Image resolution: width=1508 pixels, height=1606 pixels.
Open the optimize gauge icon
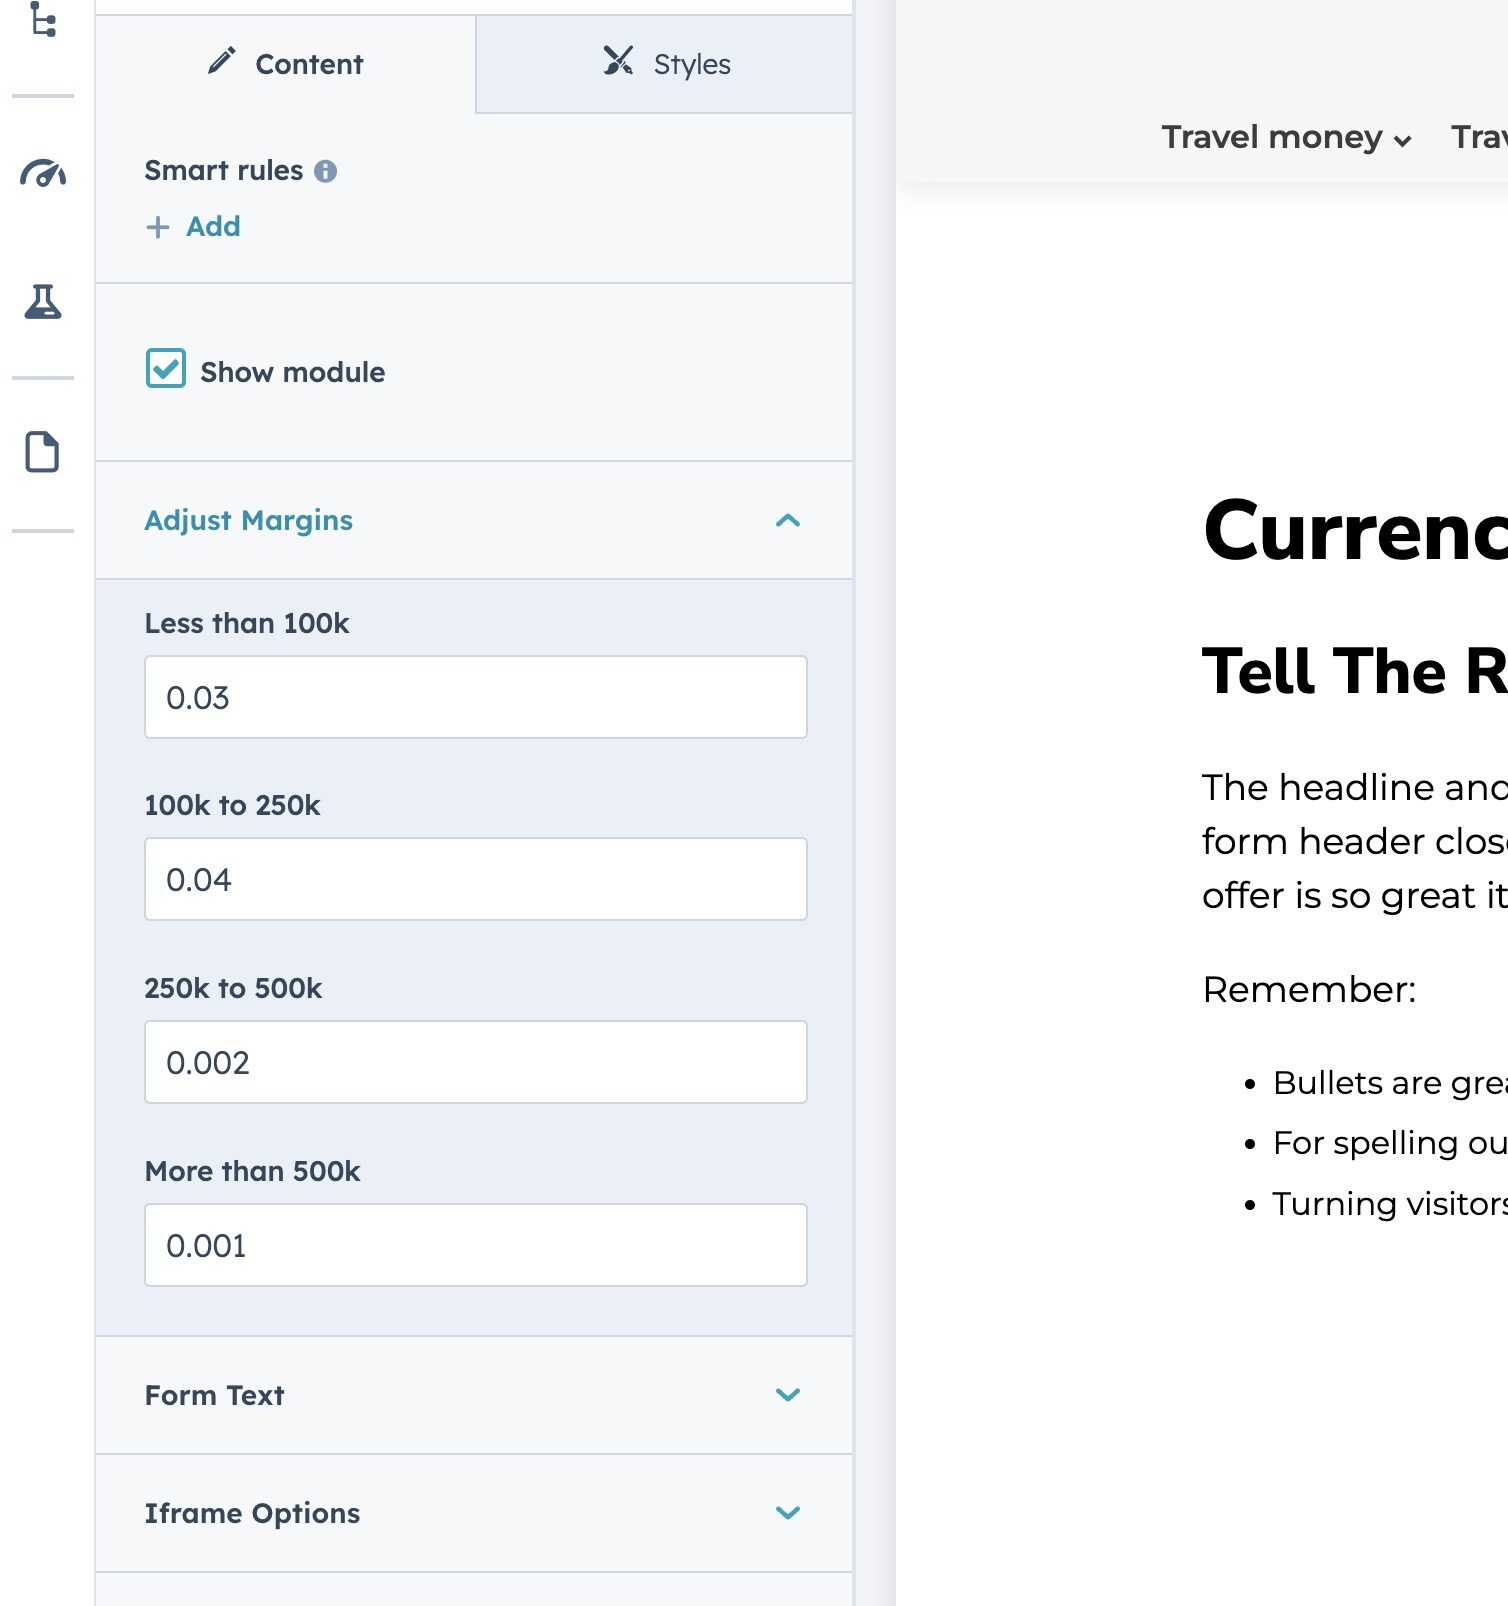point(43,174)
